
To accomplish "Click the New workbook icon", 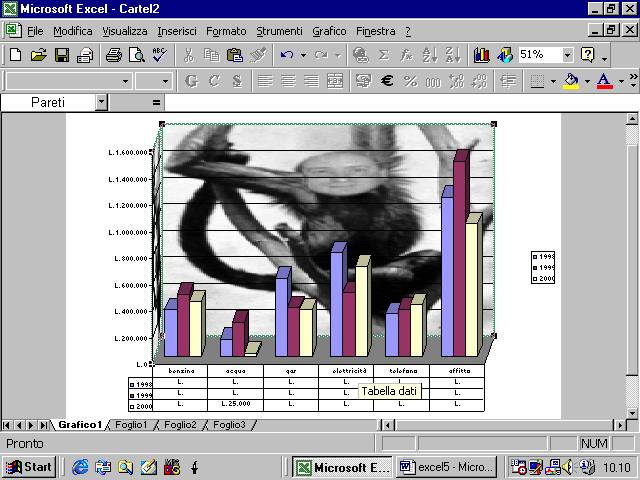I will [x=15, y=55].
